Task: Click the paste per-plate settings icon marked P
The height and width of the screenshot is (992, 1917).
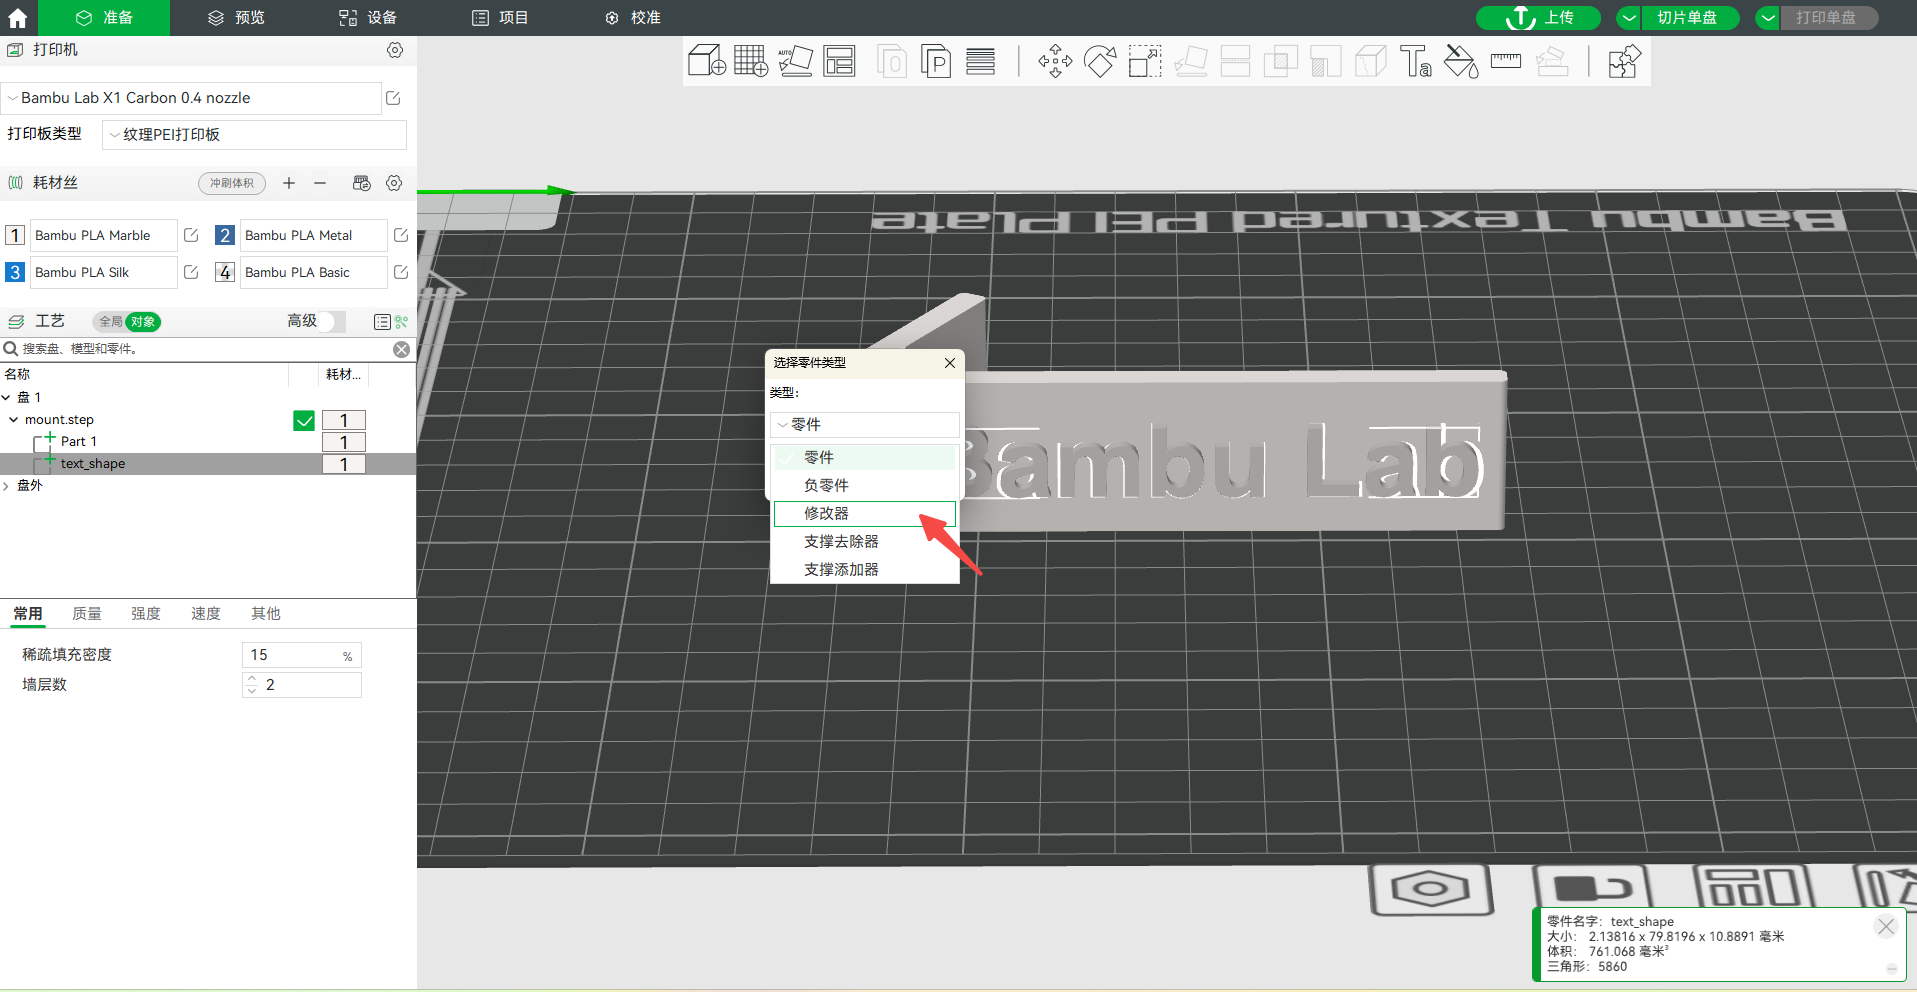Action: [936, 62]
